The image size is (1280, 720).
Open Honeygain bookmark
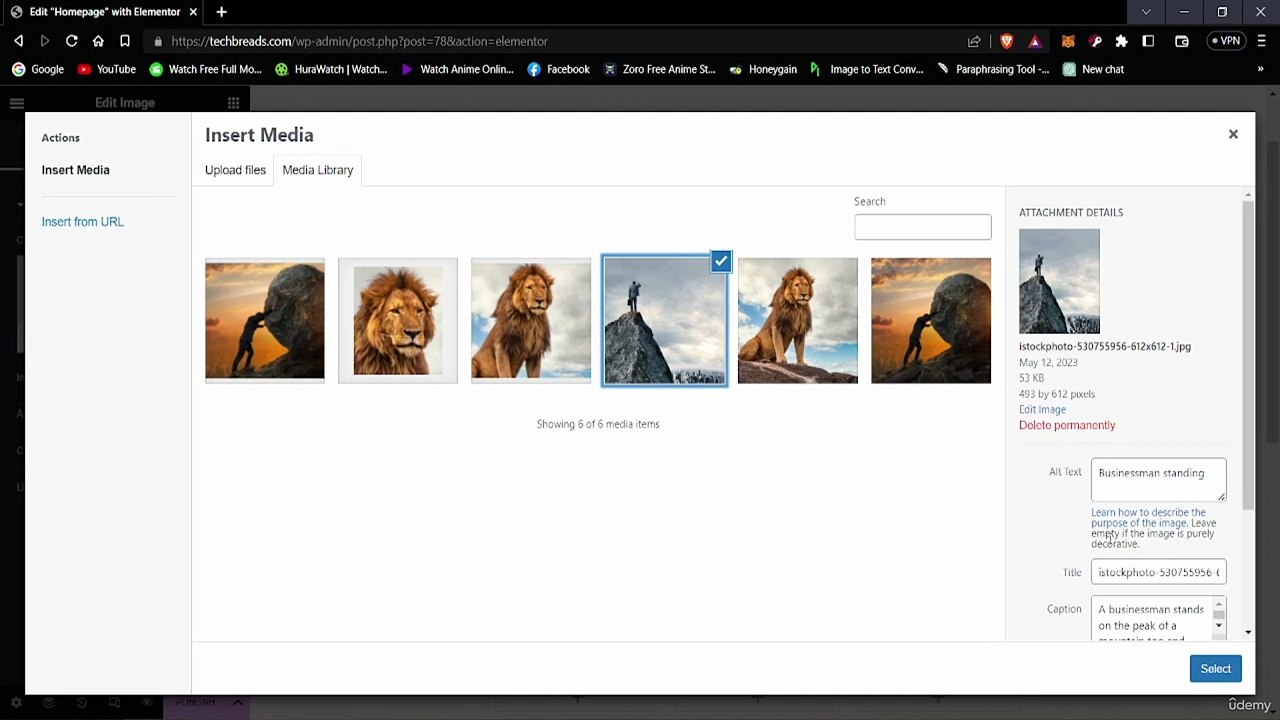pos(763,69)
